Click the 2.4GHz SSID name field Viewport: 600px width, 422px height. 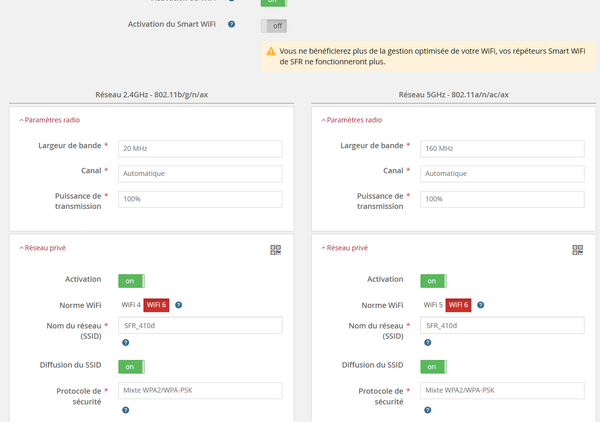pyautogui.click(x=200, y=325)
